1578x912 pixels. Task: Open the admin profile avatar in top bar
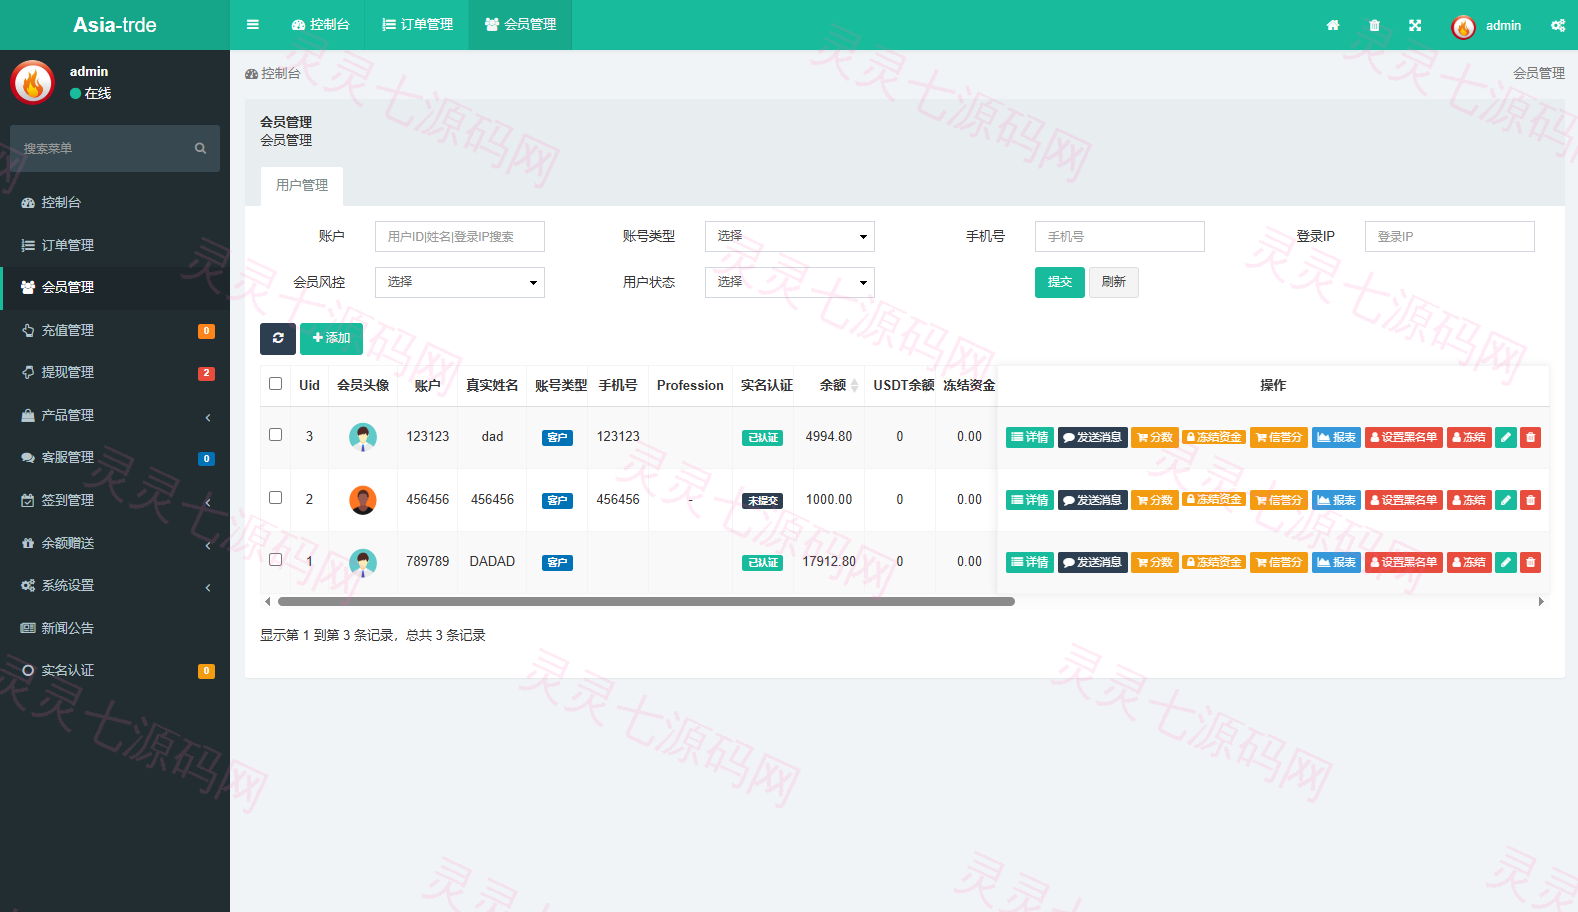point(1463,27)
